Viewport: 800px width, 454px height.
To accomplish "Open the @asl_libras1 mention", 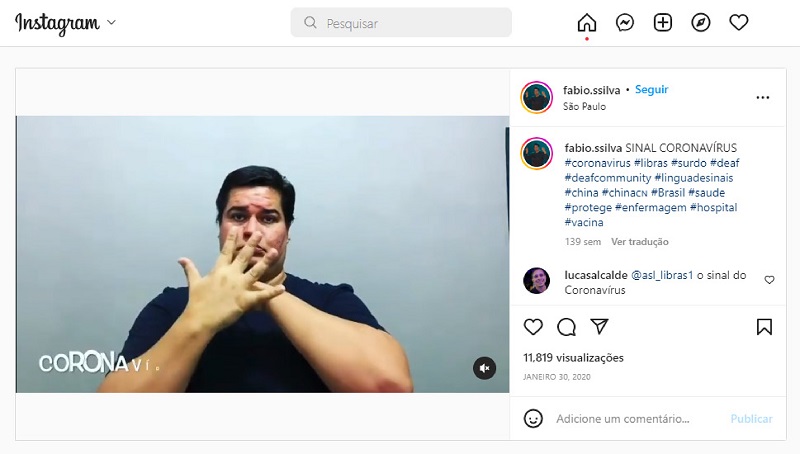I will (662, 275).
